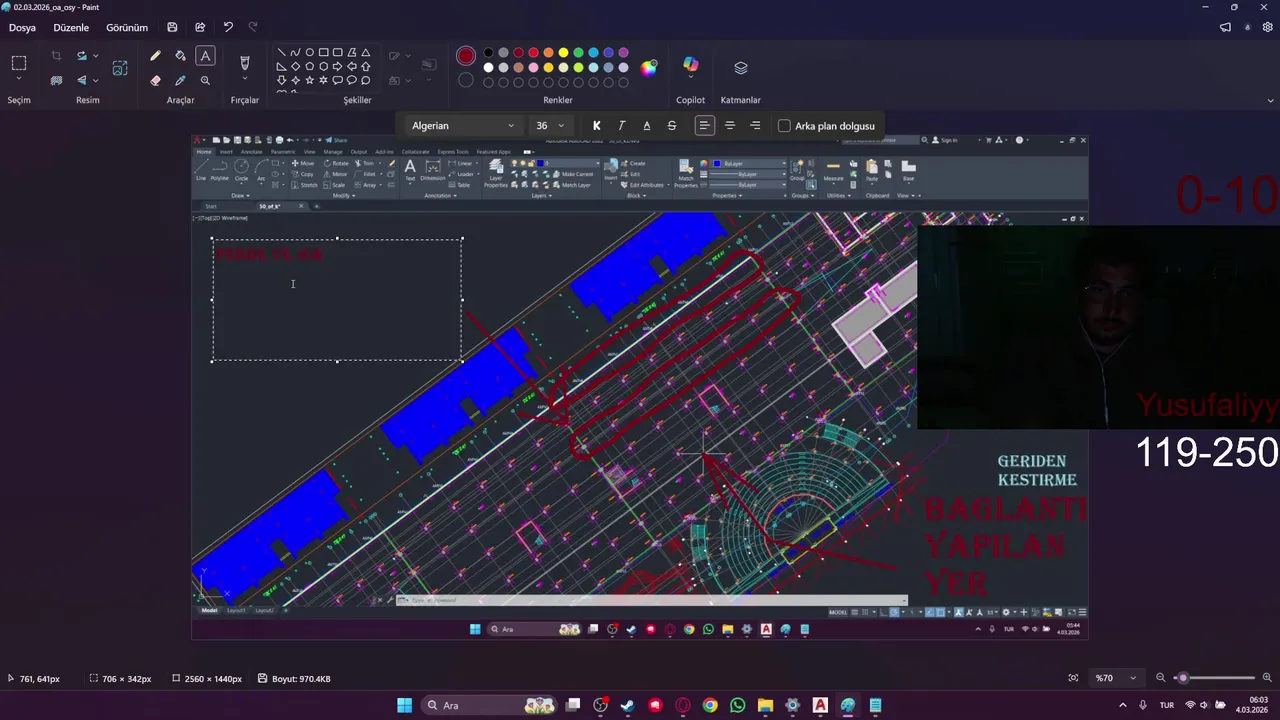Expand the Seçim selection options arrow
1280x720 pixels.
(19, 80)
